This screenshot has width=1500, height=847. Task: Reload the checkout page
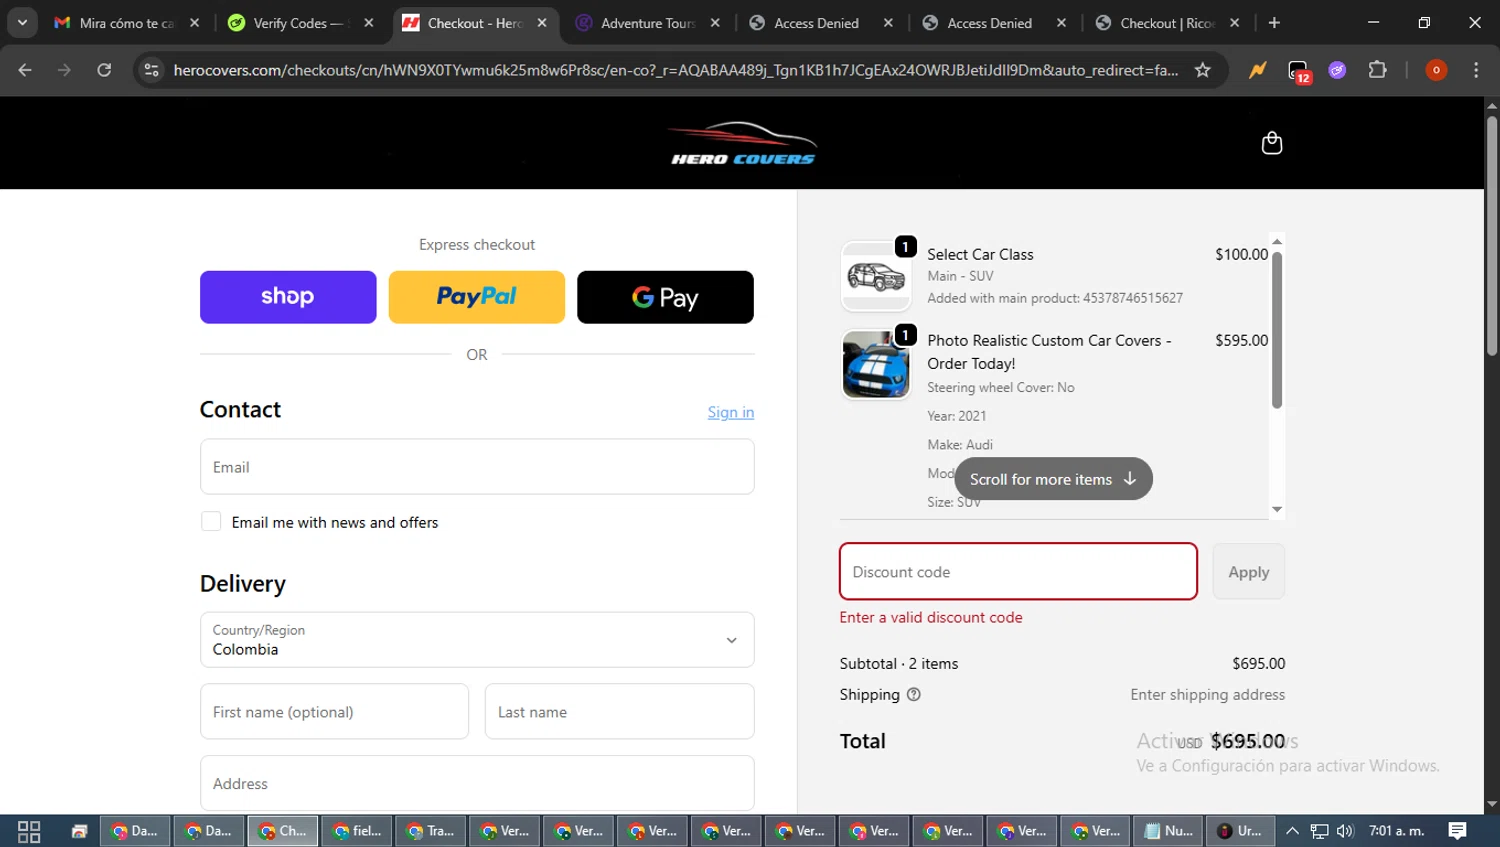(x=104, y=70)
